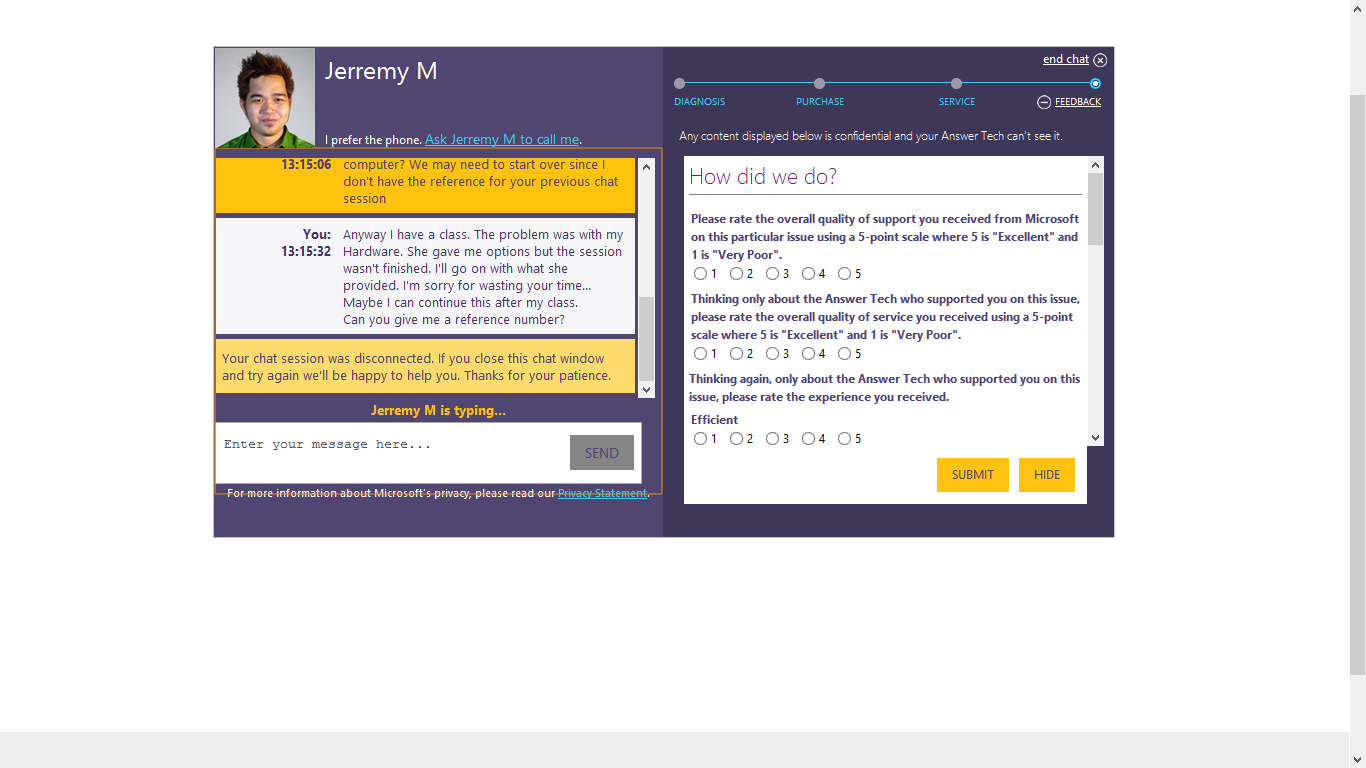Click Ask Jerremy M to call me
This screenshot has width=1366, height=768.
502,140
